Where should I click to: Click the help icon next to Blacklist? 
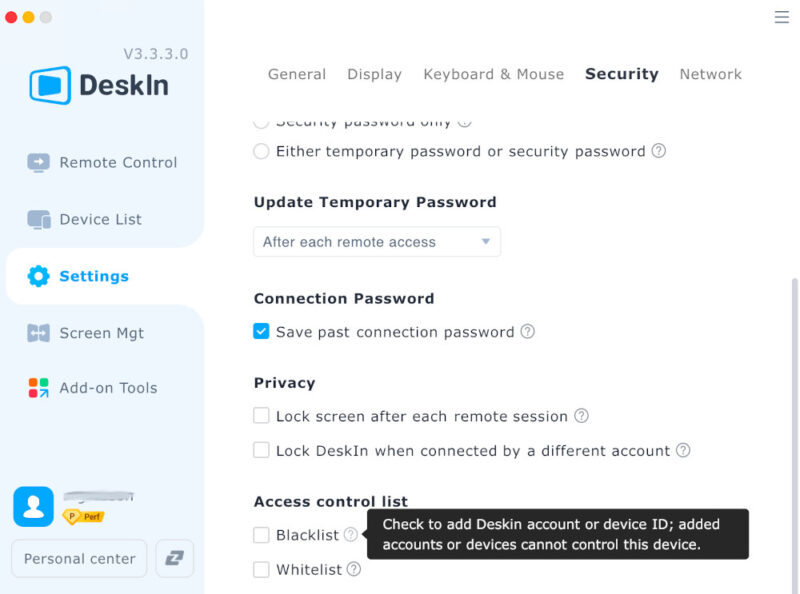[352, 535]
